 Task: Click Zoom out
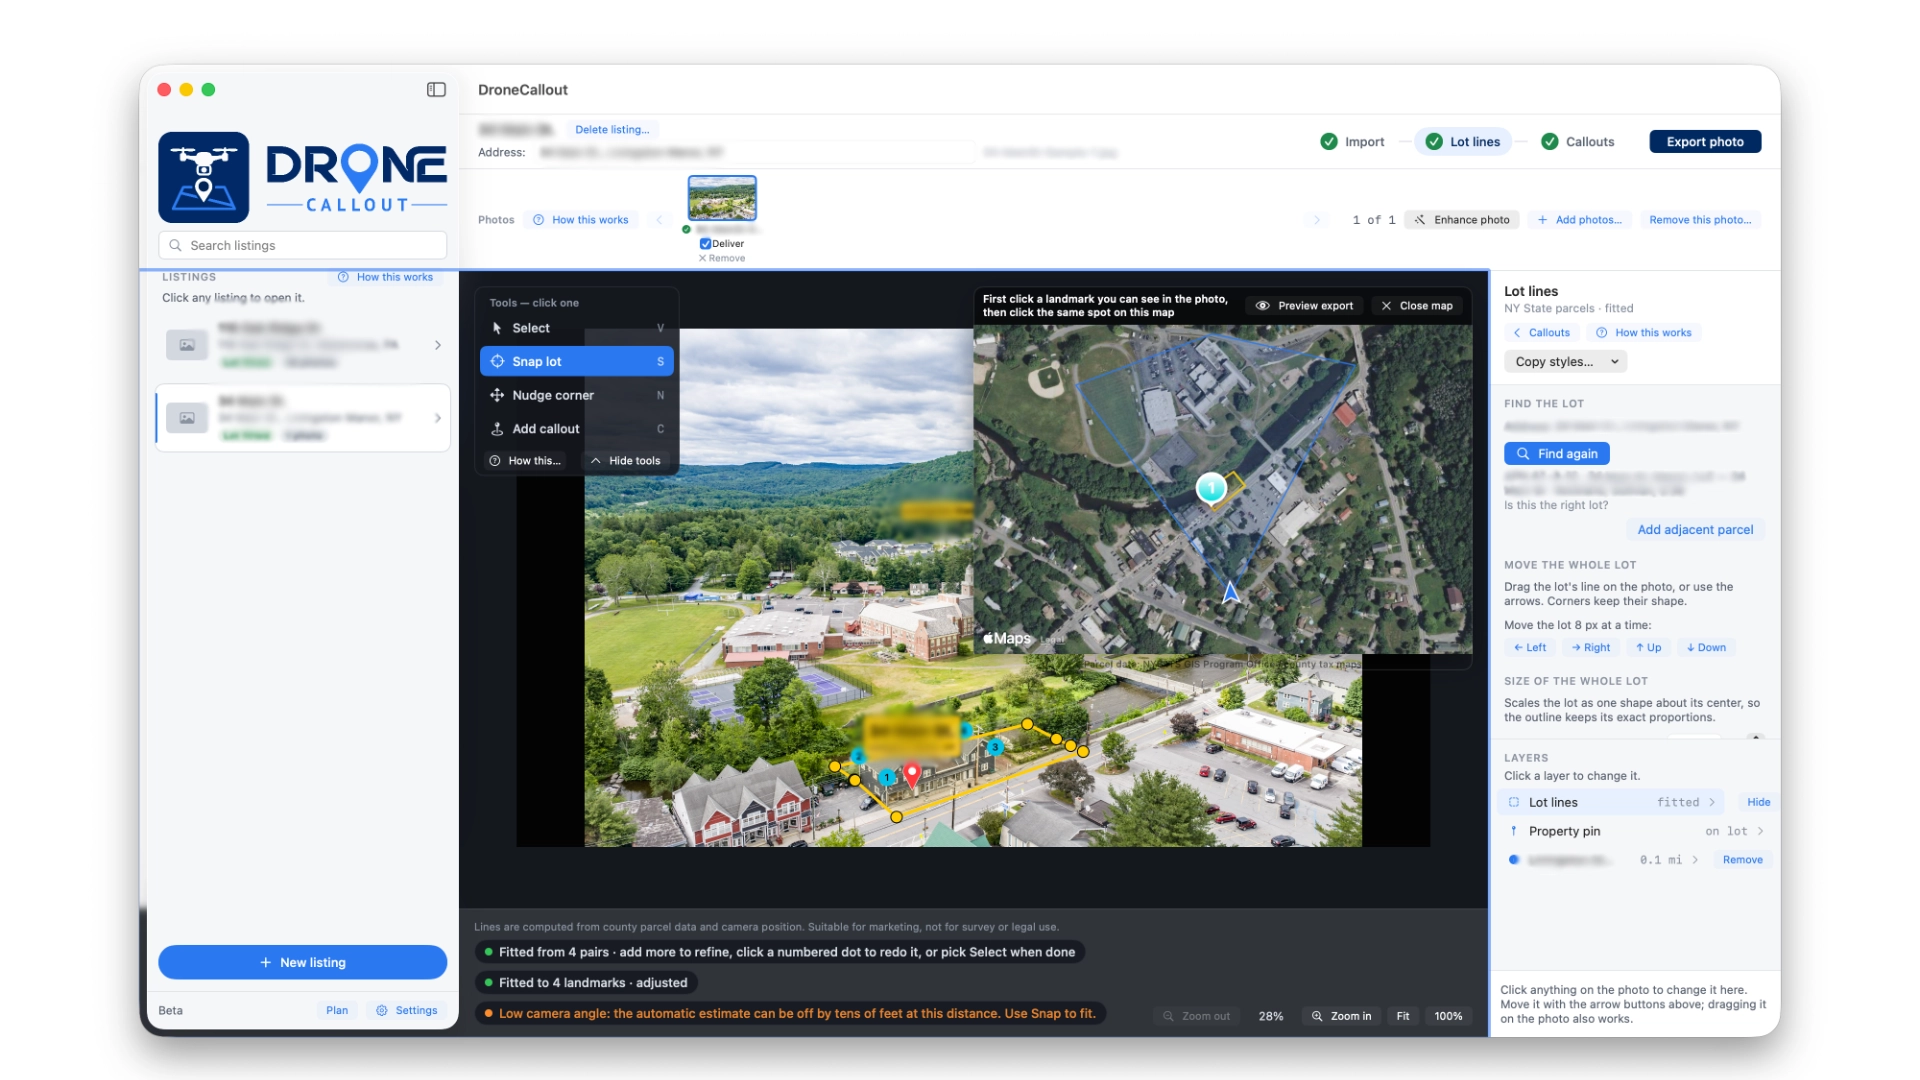(1196, 1016)
